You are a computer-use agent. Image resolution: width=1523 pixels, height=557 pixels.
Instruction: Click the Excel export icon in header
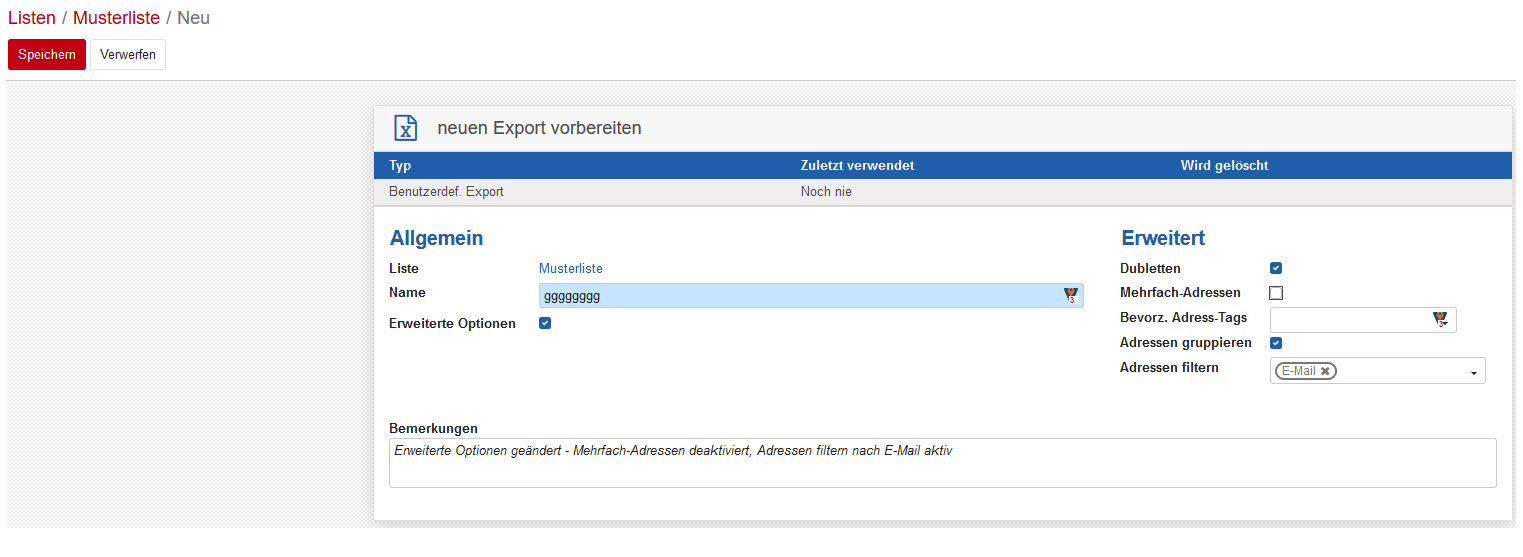[405, 128]
